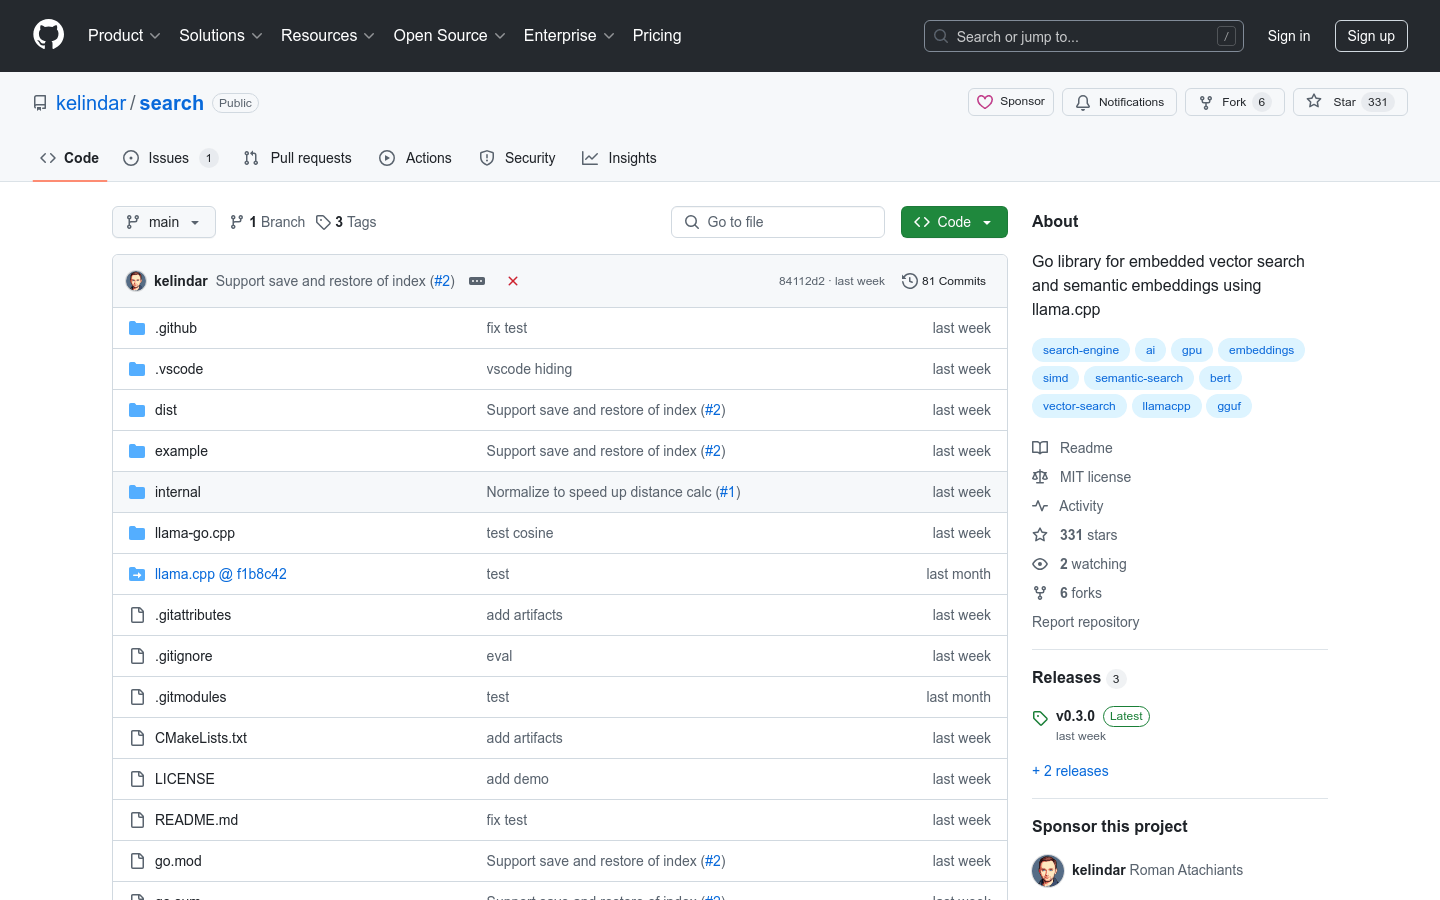Image resolution: width=1440 pixels, height=900 pixels.
Task: Click the internal folder icon
Action: pyautogui.click(x=137, y=492)
